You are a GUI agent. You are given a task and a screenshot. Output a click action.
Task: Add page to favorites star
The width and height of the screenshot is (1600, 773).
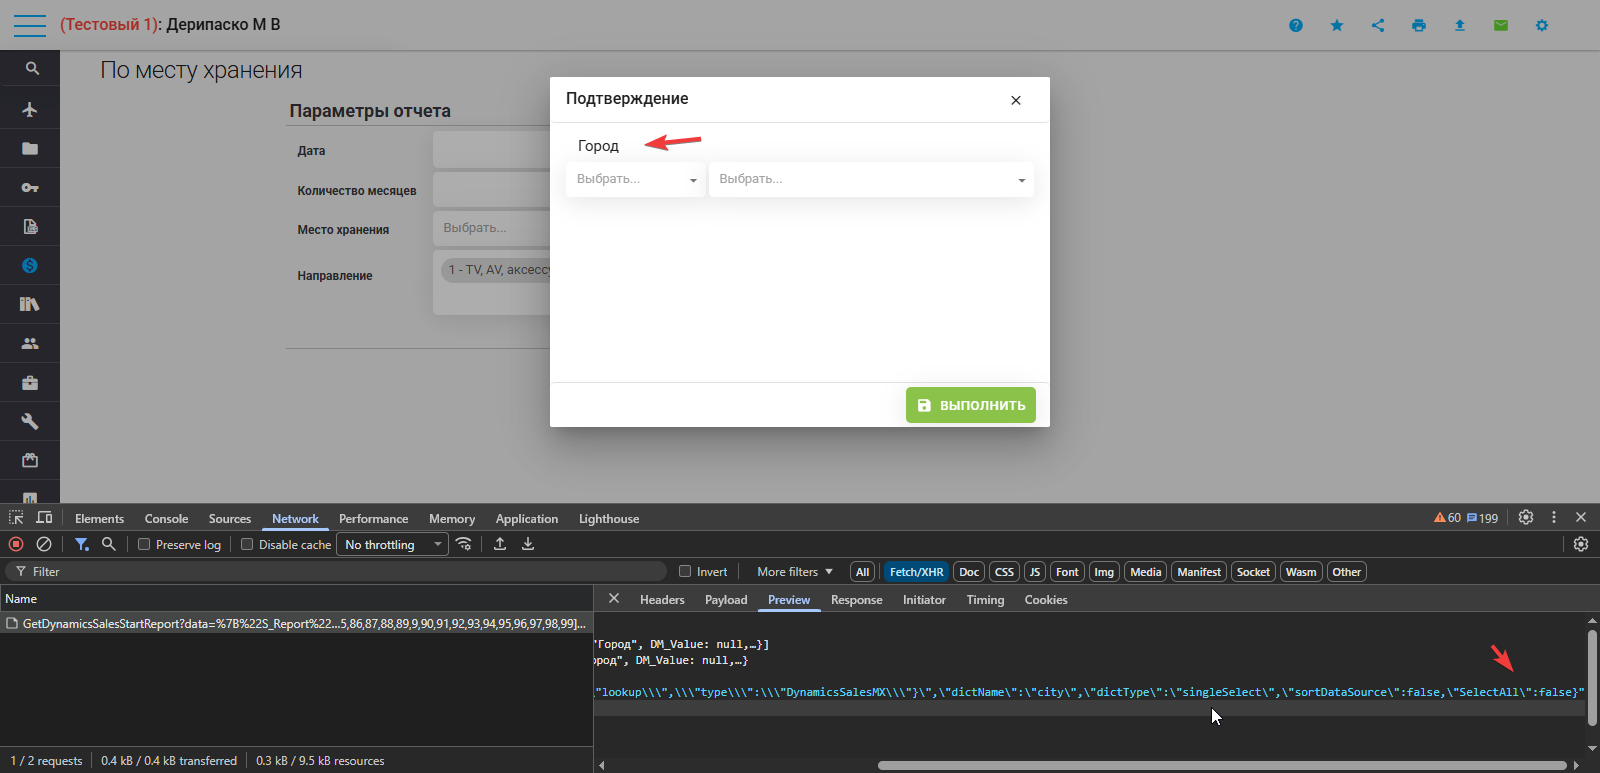(1337, 25)
